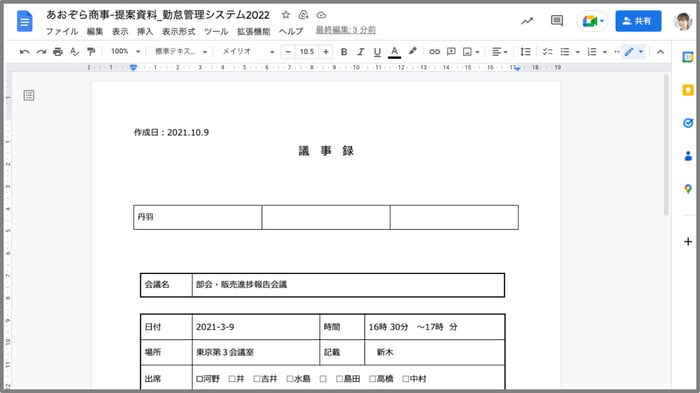This screenshot has height=393, width=700.
Task: Open the 編集 menu
Action: 95,31
